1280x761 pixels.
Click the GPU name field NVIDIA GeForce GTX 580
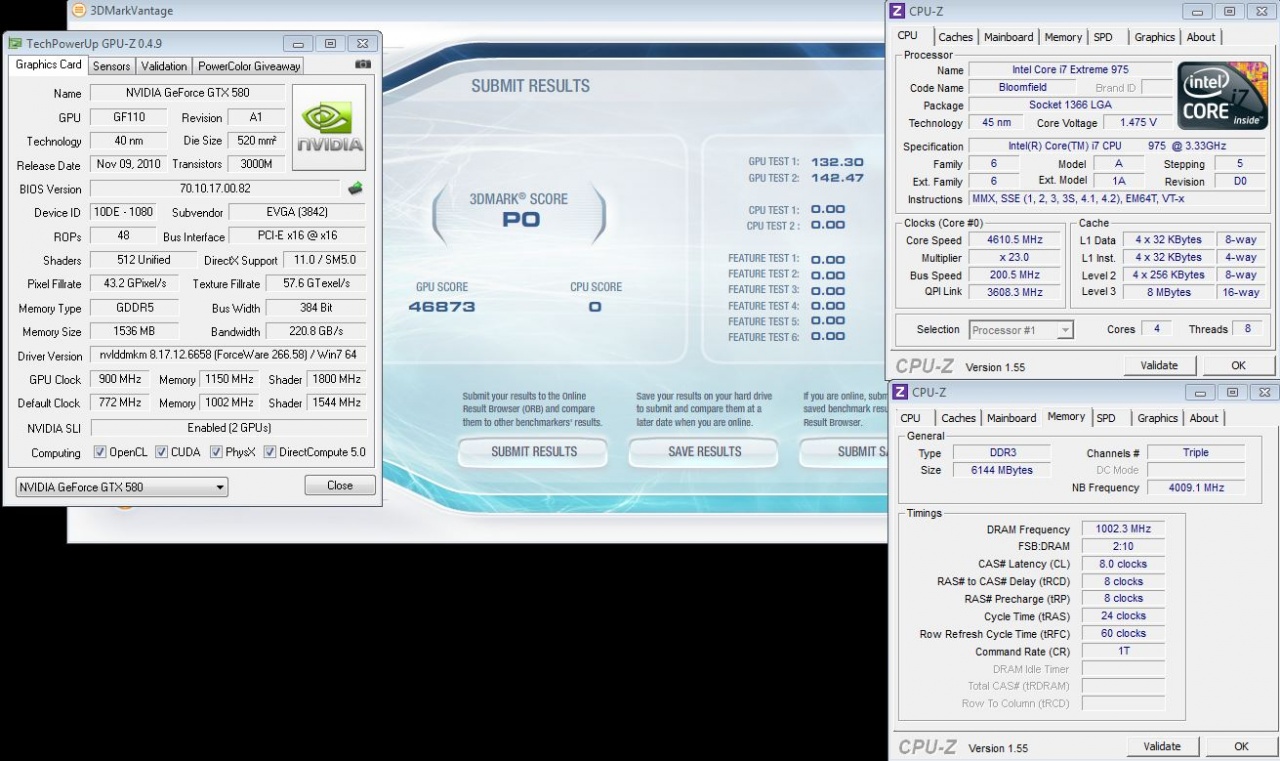[x=188, y=93]
